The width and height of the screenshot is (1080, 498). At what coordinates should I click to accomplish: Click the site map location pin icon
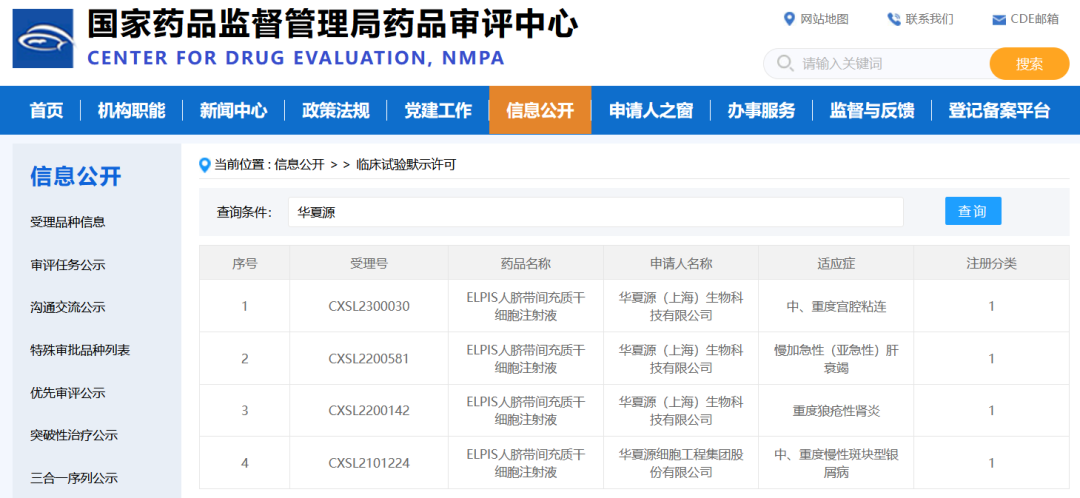[789, 19]
